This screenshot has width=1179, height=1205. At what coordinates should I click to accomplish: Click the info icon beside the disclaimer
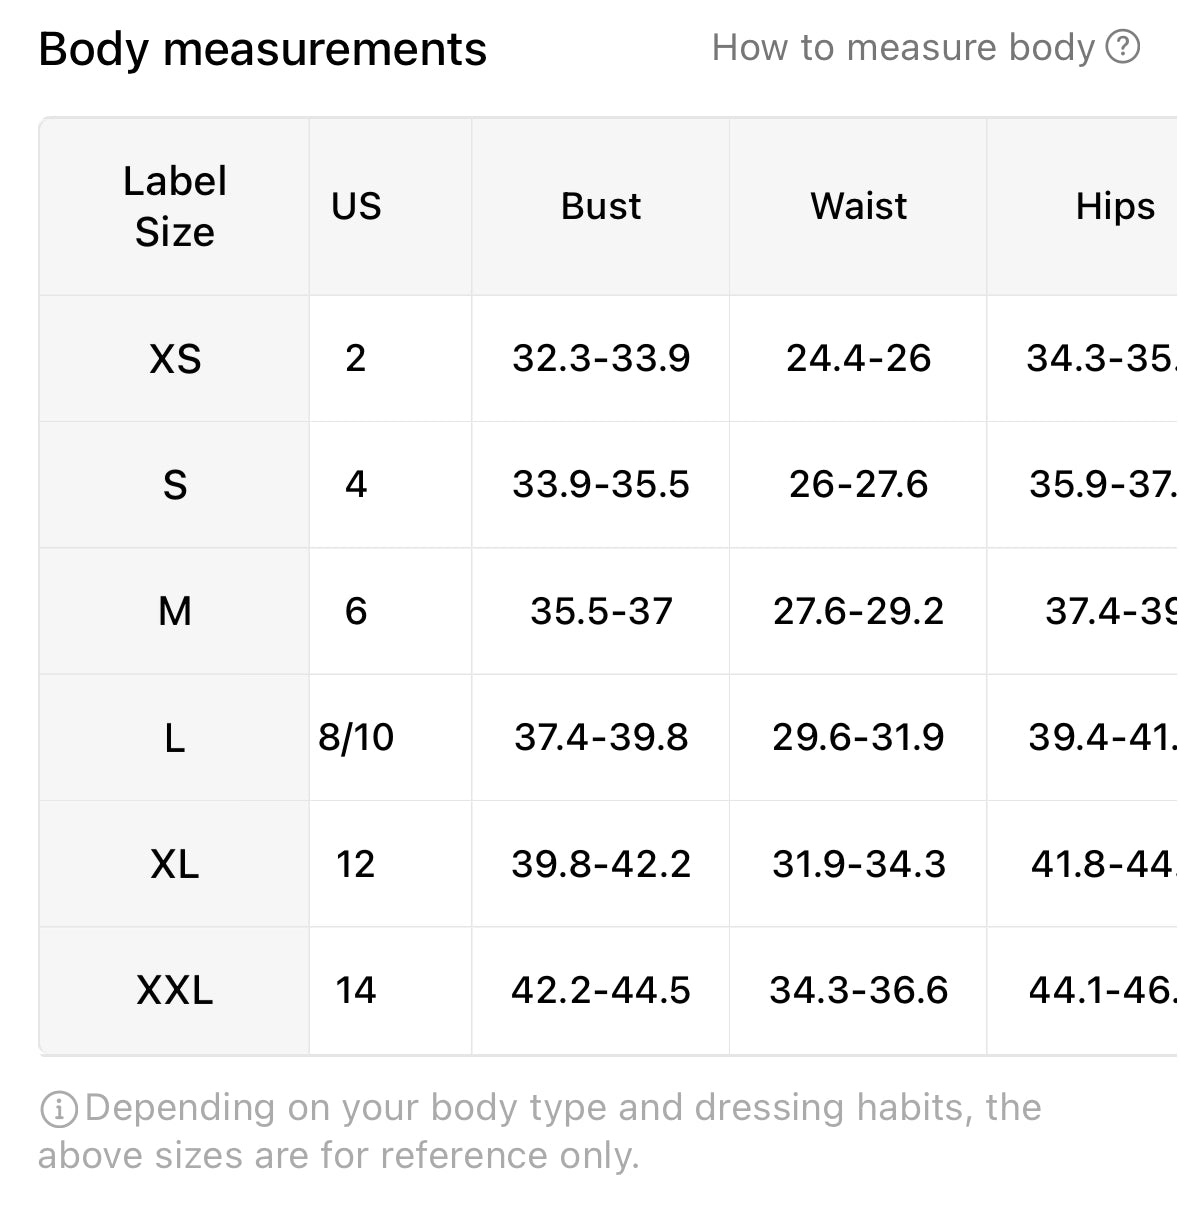[58, 1109]
